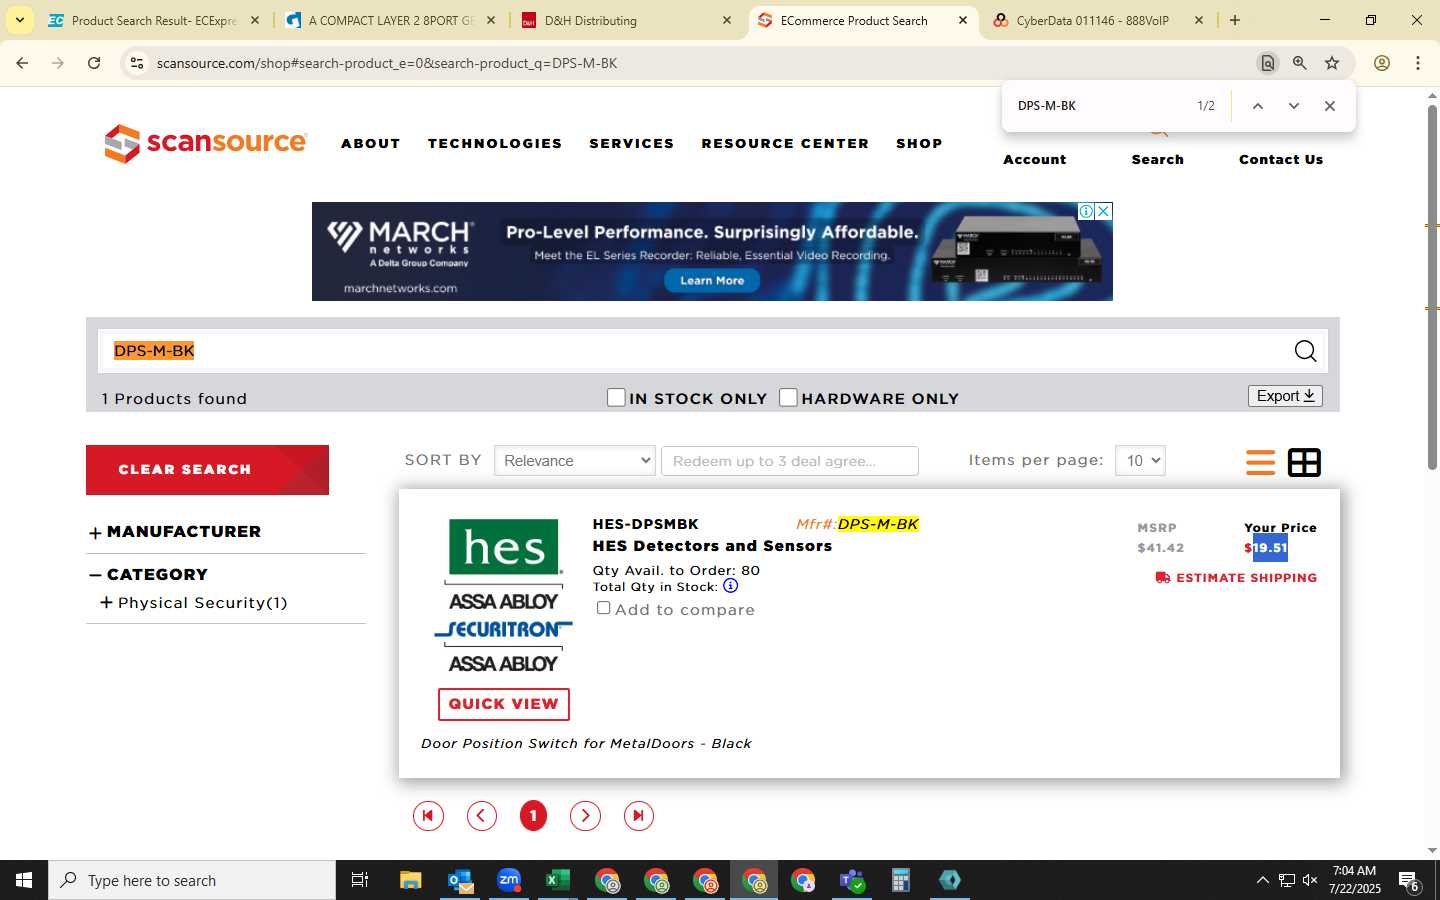Open Microsoft Teams from taskbar
Image resolution: width=1440 pixels, height=900 pixels.
(x=852, y=880)
